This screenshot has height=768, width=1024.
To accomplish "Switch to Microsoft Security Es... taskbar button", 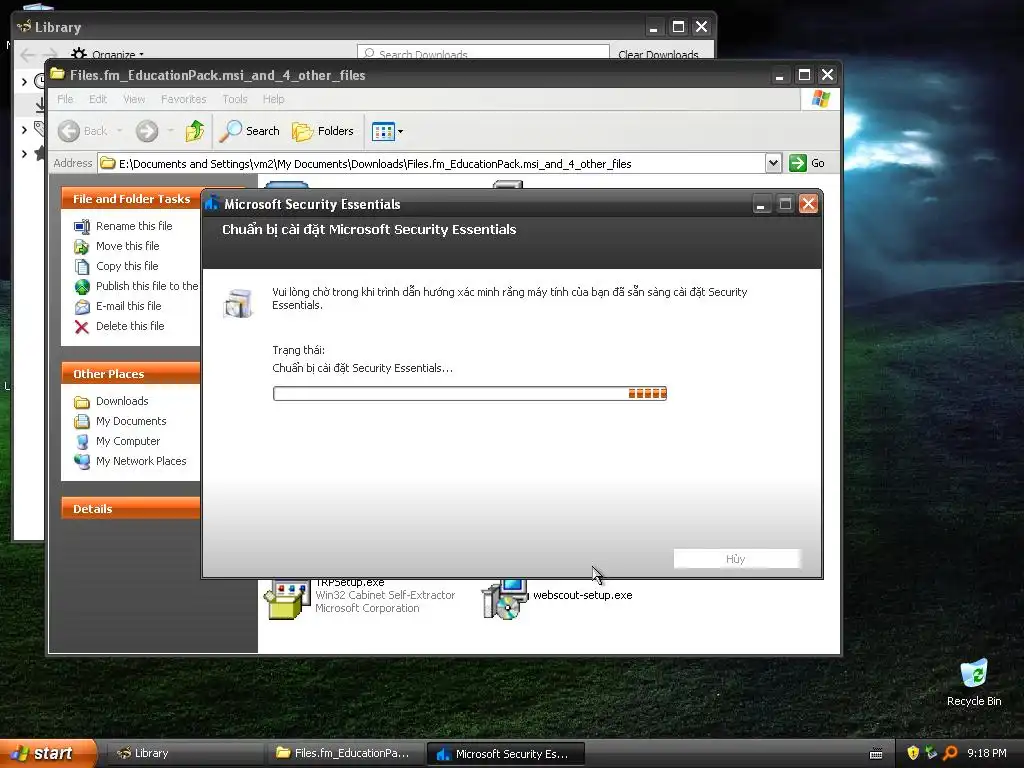I will pos(505,754).
